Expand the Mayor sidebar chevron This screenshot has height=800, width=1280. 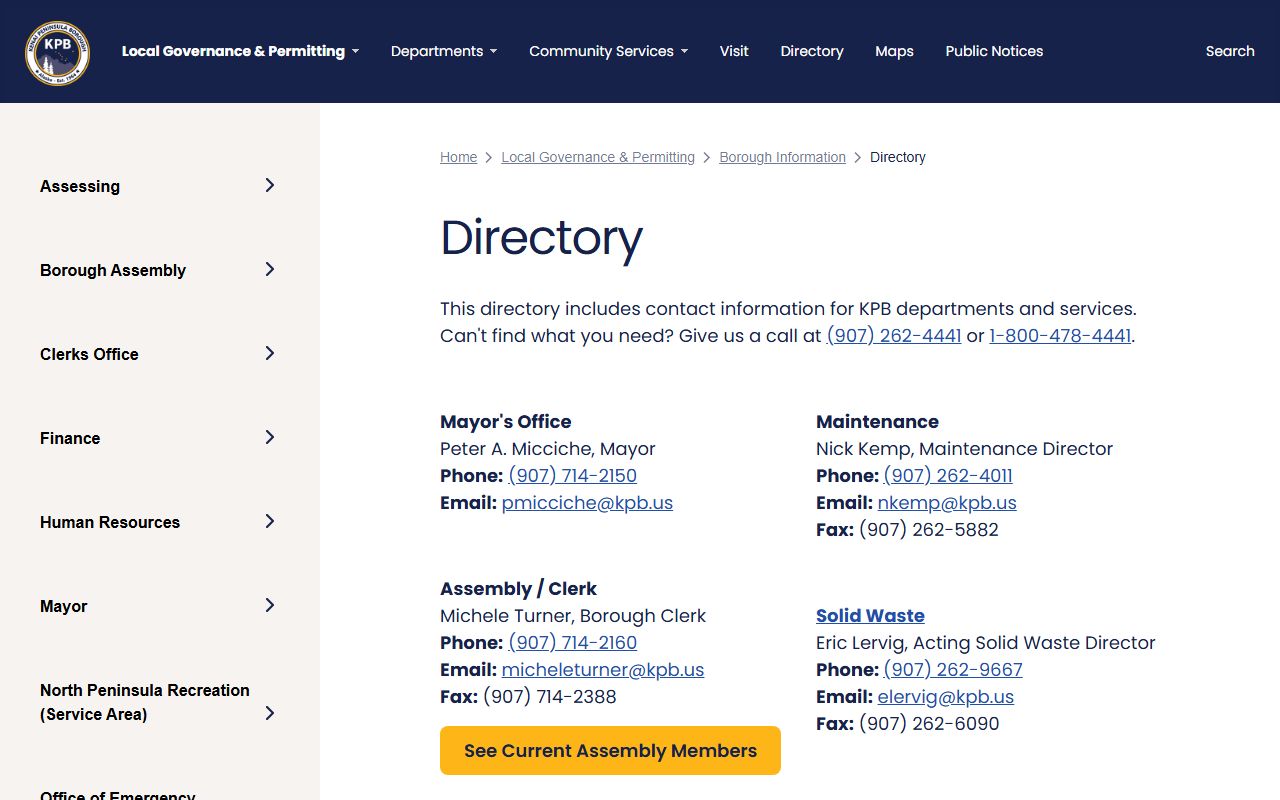tap(269, 605)
